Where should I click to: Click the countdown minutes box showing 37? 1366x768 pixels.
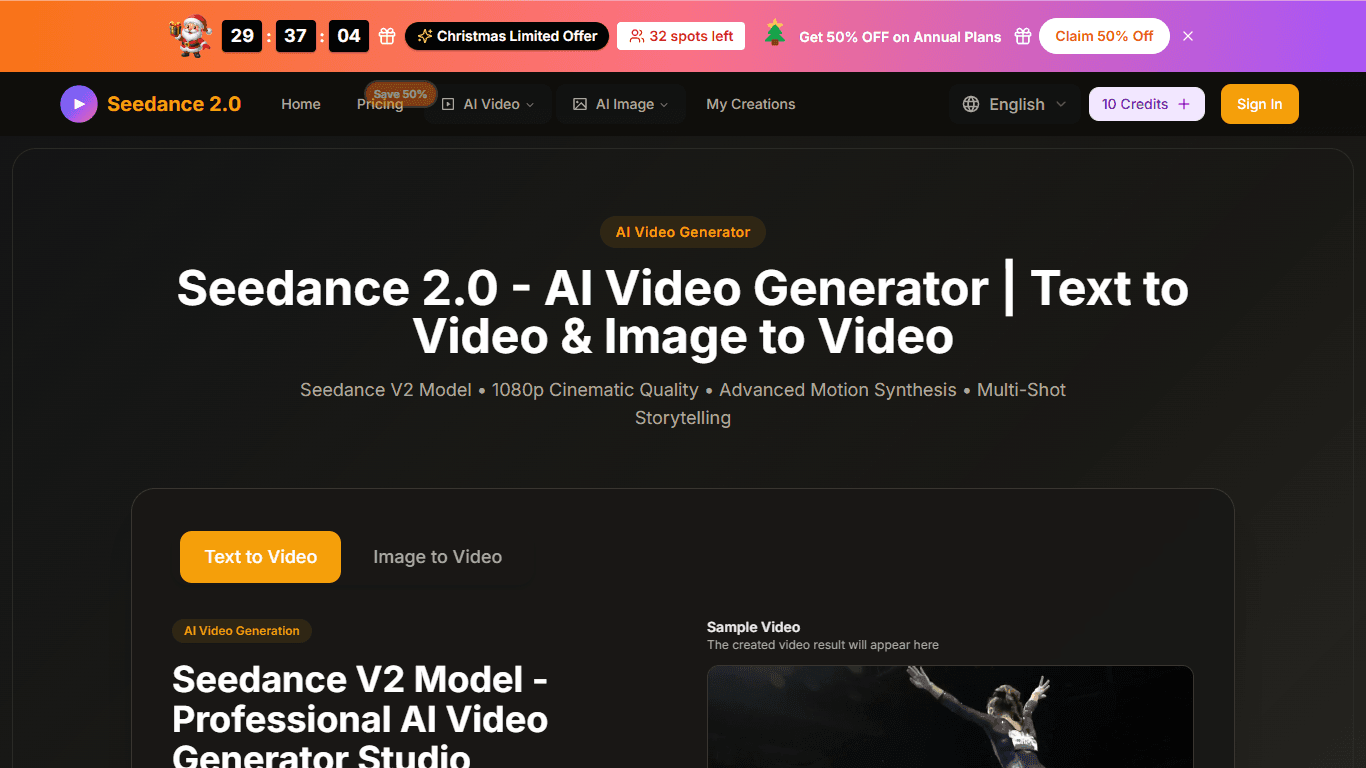click(295, 36)
